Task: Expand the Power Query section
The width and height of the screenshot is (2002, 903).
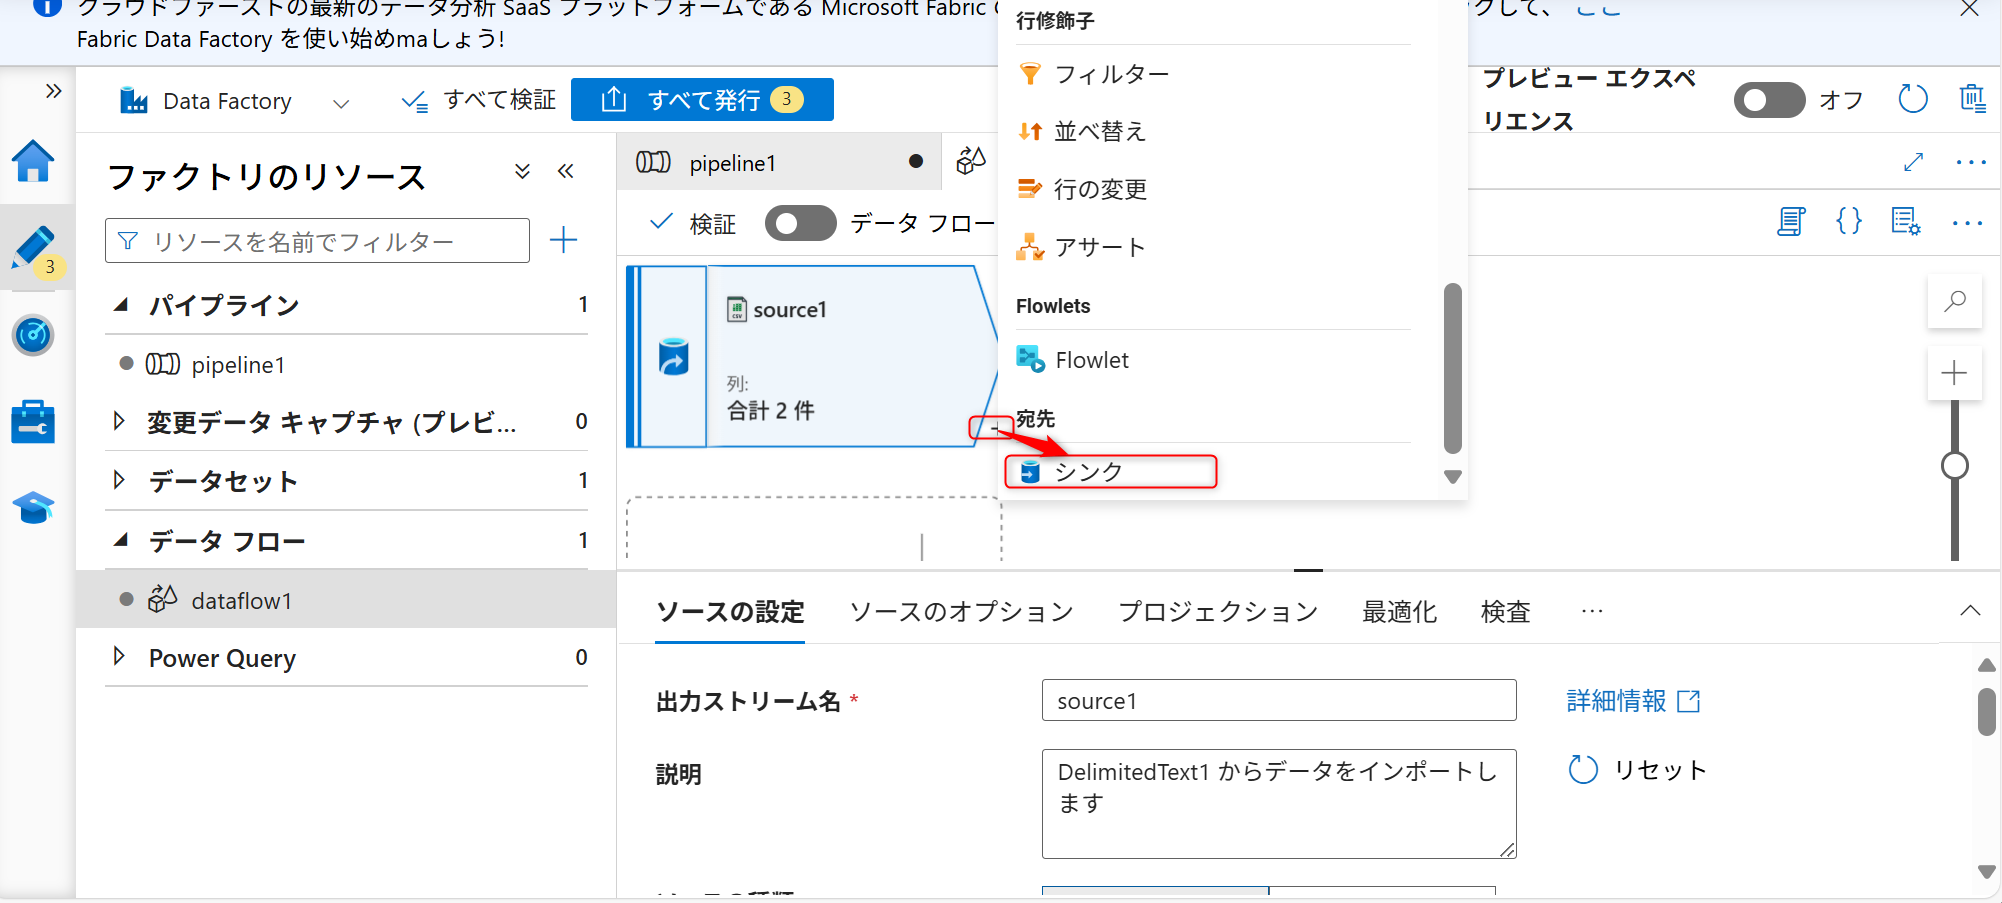Action: [121, 658]
